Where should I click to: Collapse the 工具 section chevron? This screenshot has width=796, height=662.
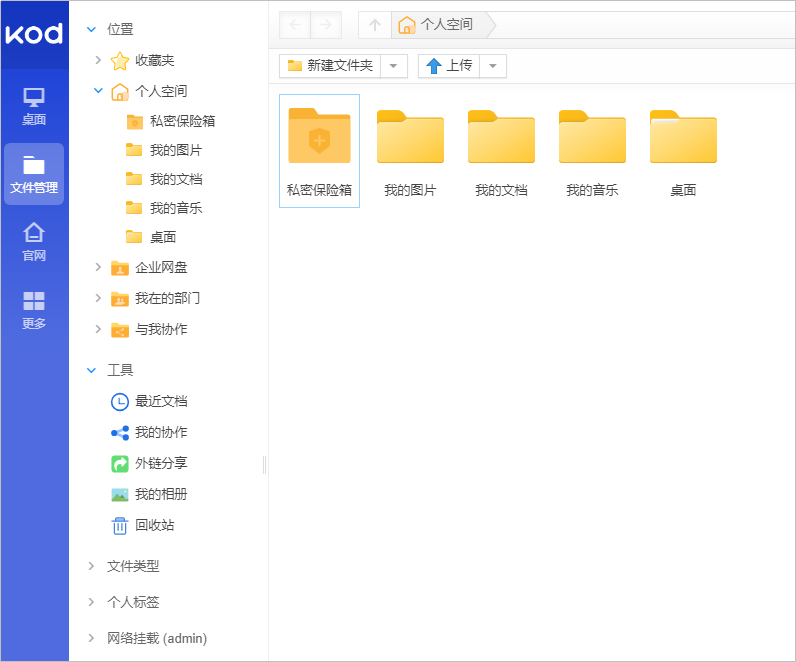click(91, 370)
